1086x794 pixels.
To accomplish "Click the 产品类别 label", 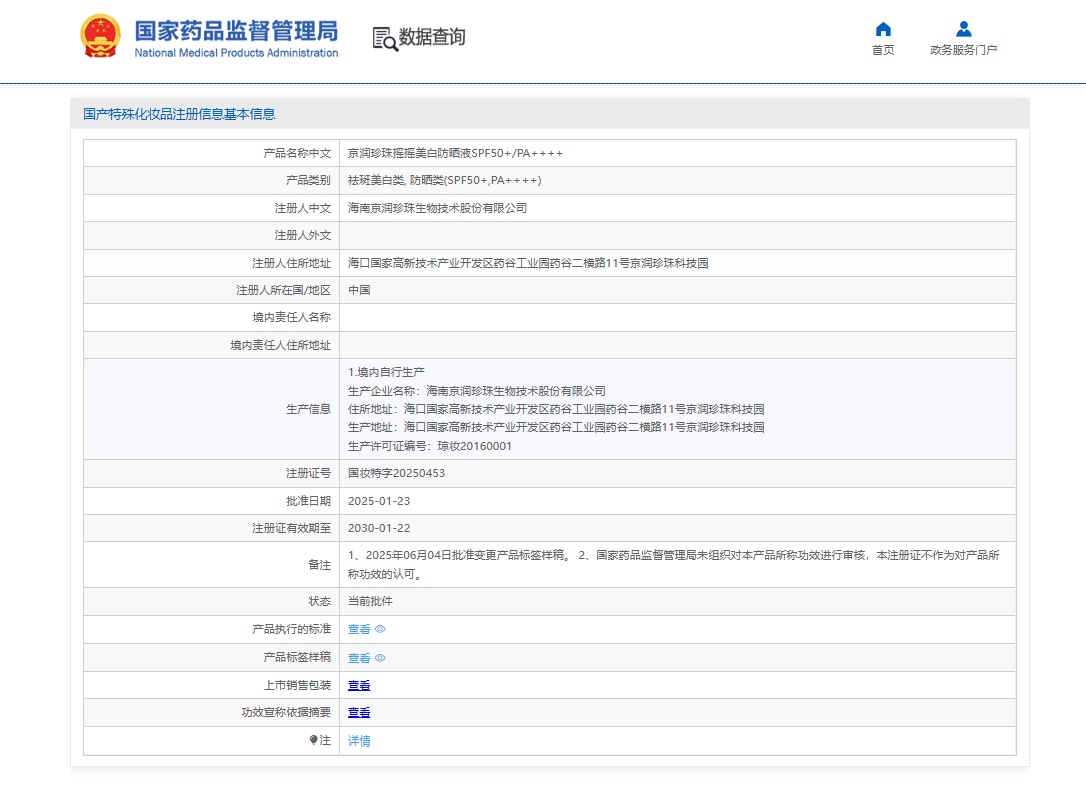I will (x=308, y=180).
